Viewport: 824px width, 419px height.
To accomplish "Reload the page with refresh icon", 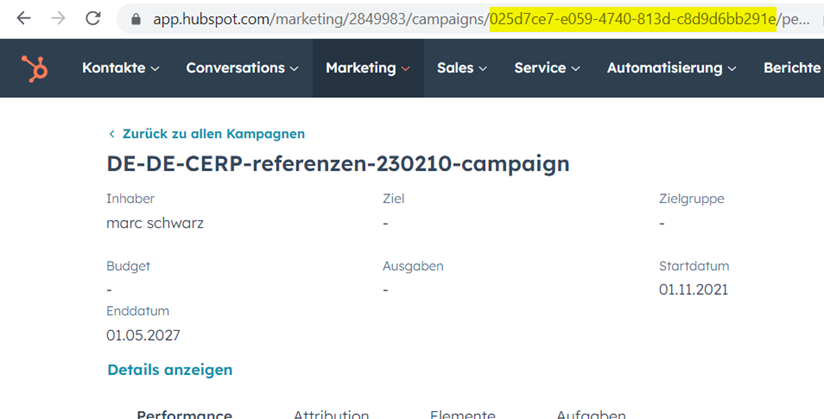I will [93, 19].
